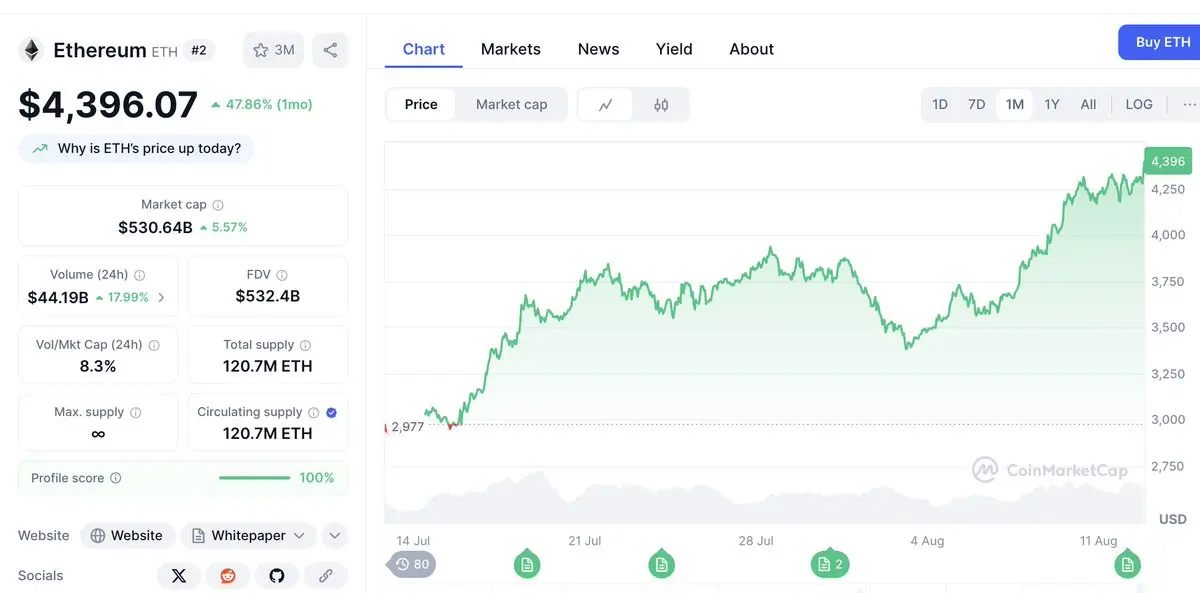Image resolution: width=1200 pixels, height=593 pixels.
Task: Expand more website links chevron
Action: point(335,536)
